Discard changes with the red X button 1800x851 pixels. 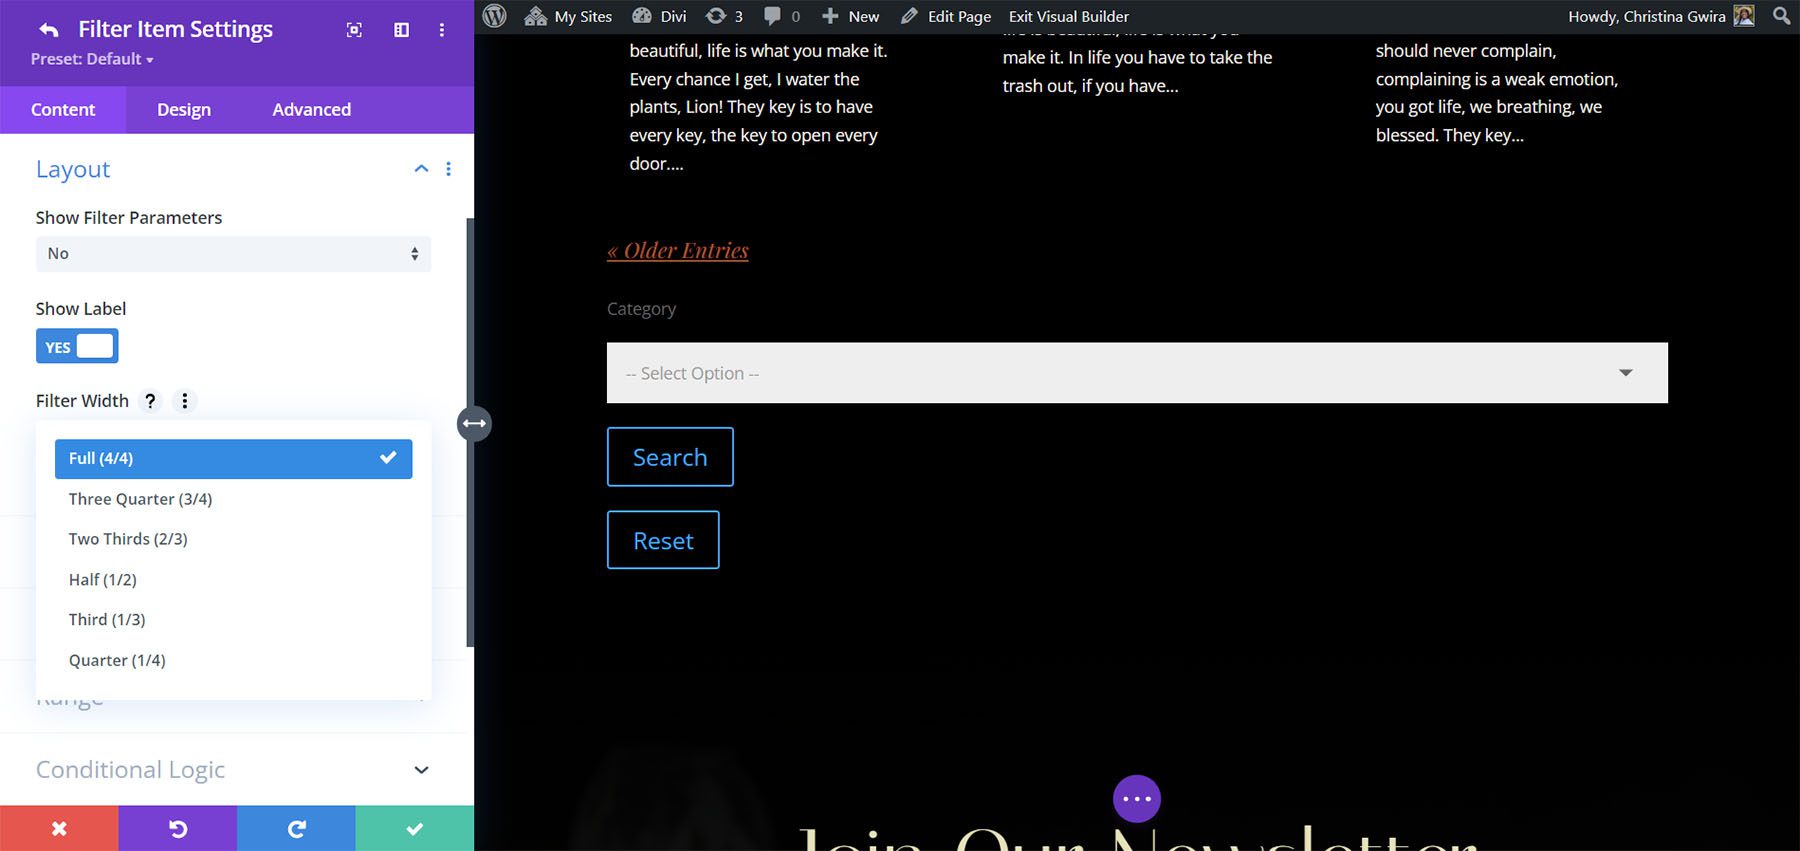59,828
